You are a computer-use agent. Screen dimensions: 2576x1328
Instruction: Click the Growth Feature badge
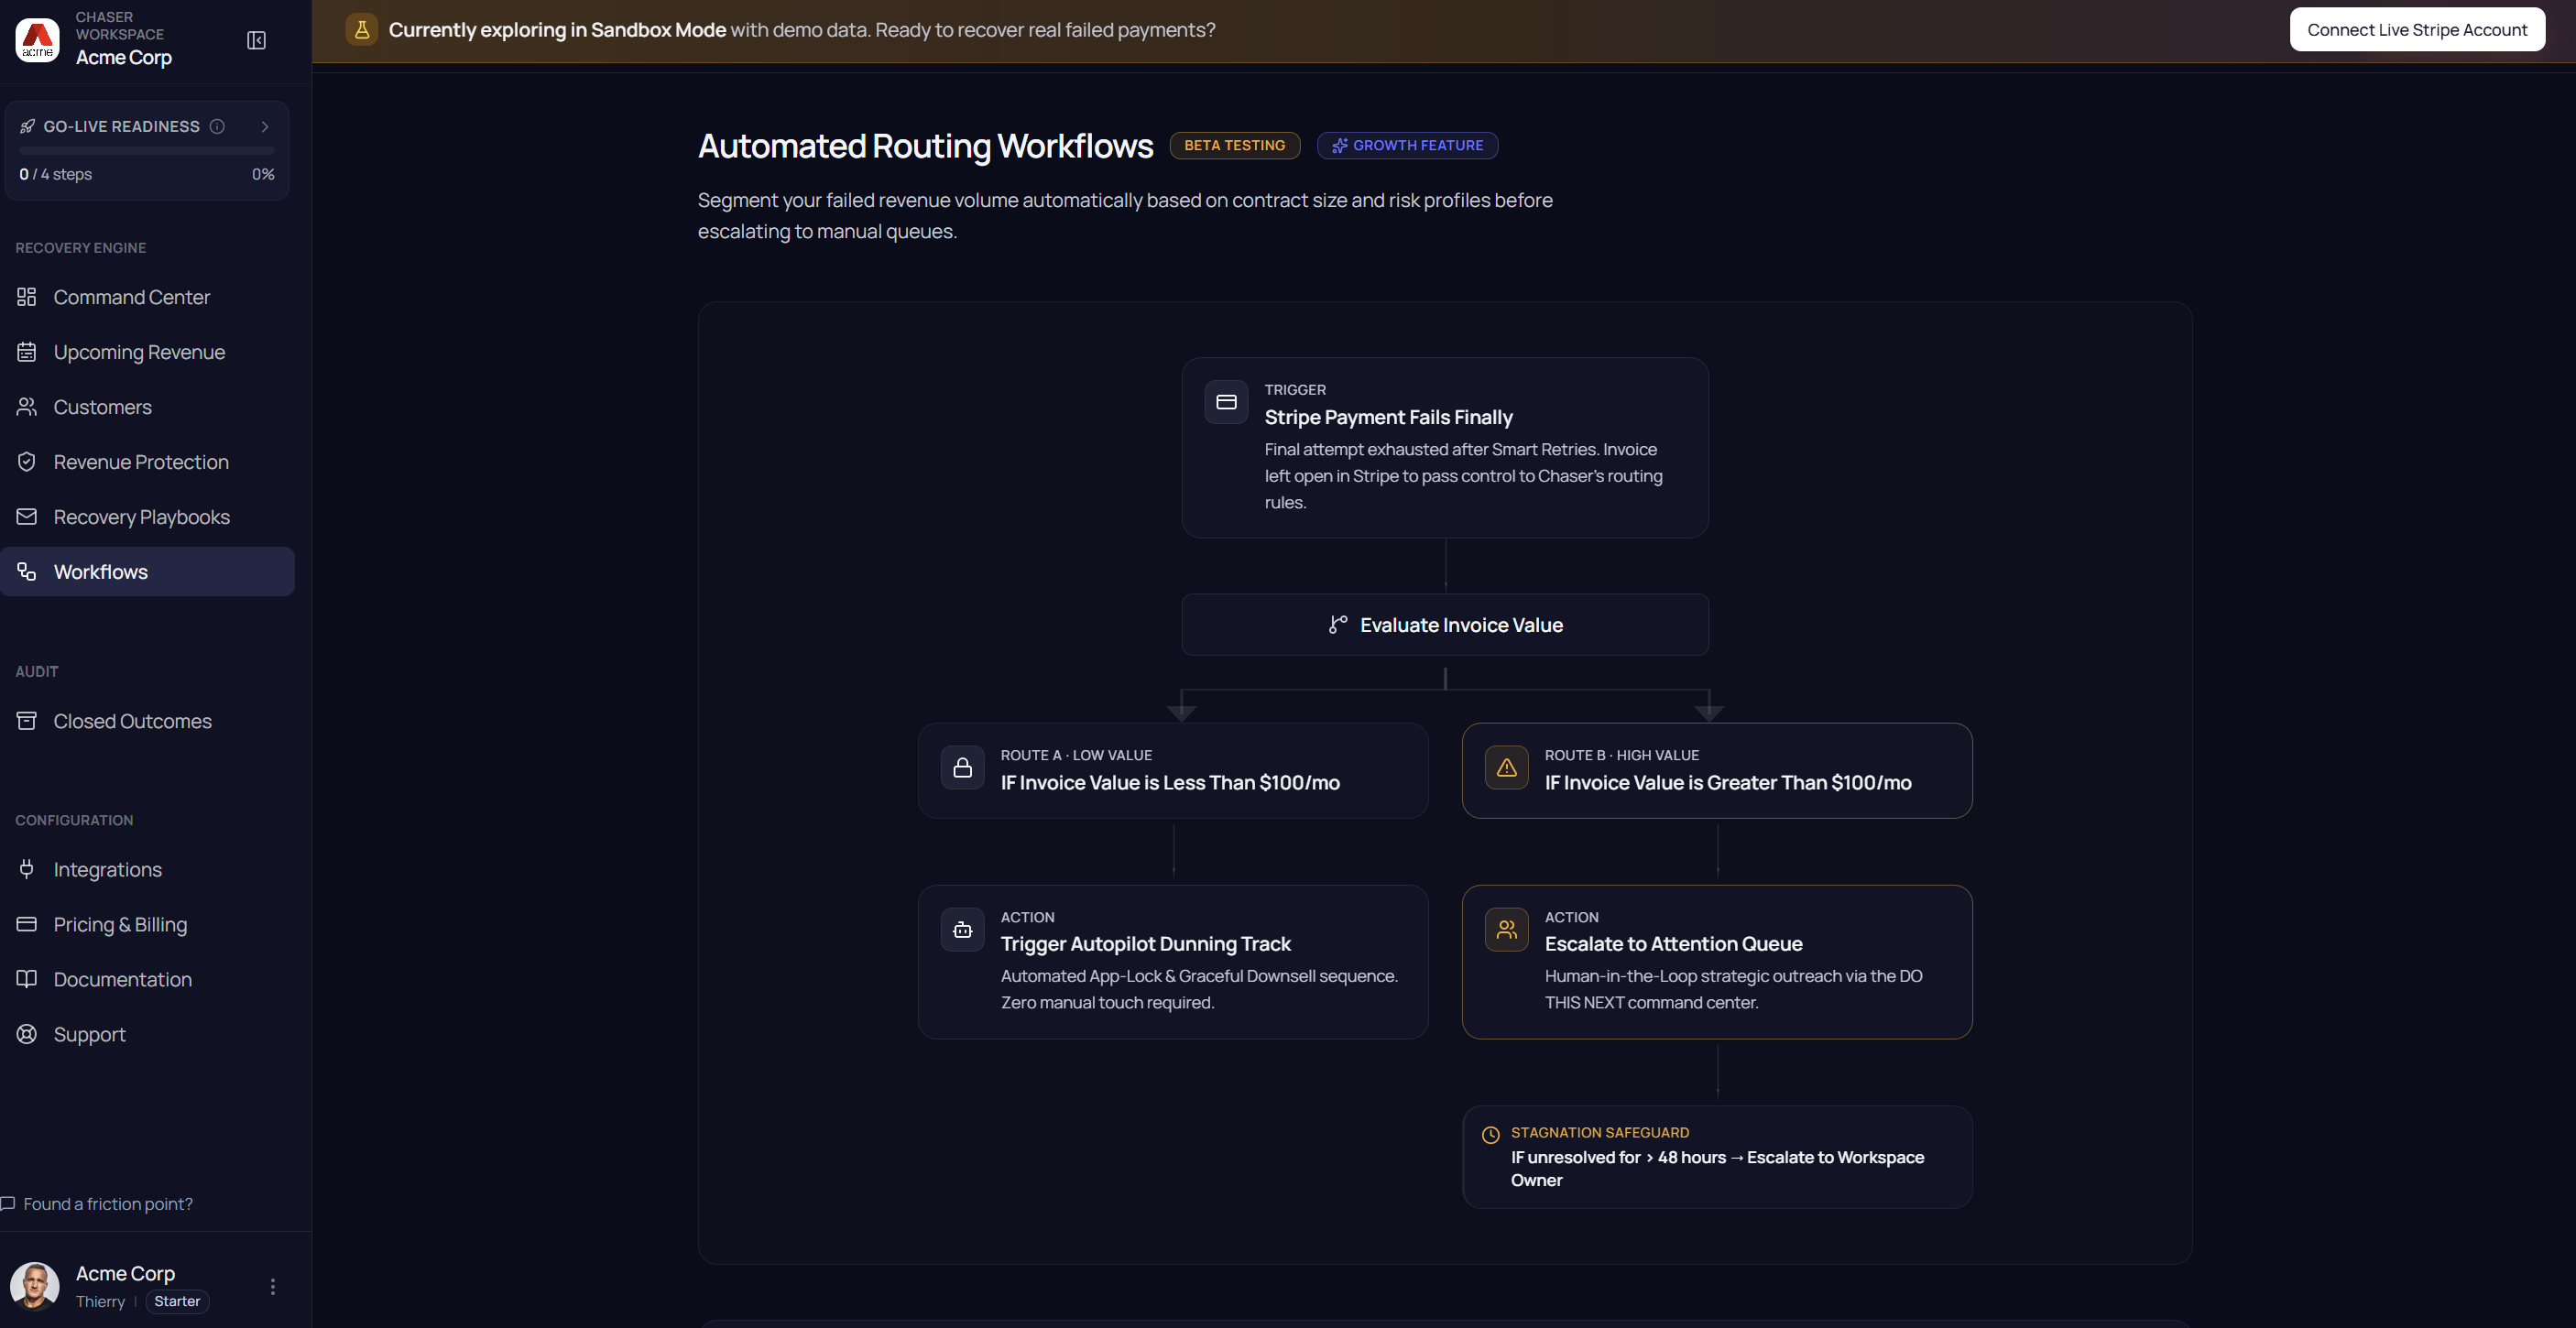click(1408, 146)
